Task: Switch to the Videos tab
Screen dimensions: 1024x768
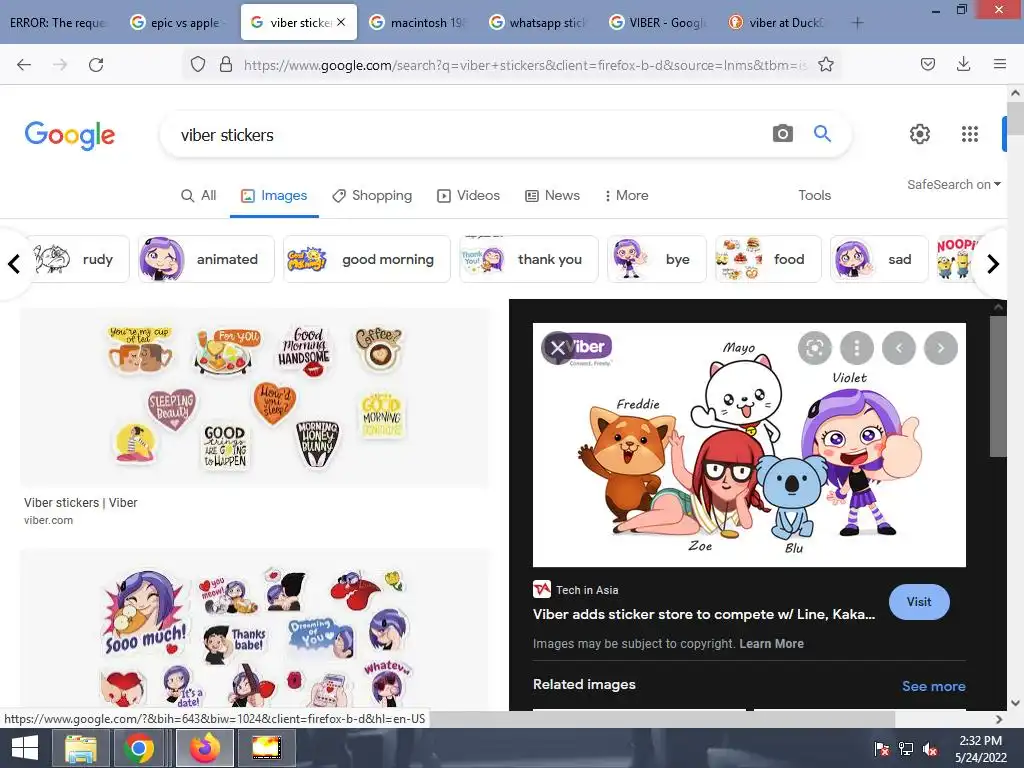Action: (468, 195)
